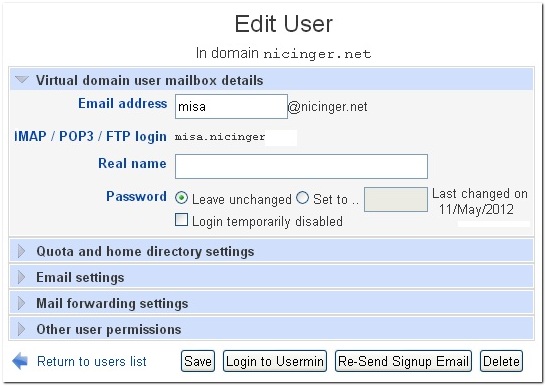Click the Real name label
Viewport: 546px width, 386px height.
pos(132,163)
